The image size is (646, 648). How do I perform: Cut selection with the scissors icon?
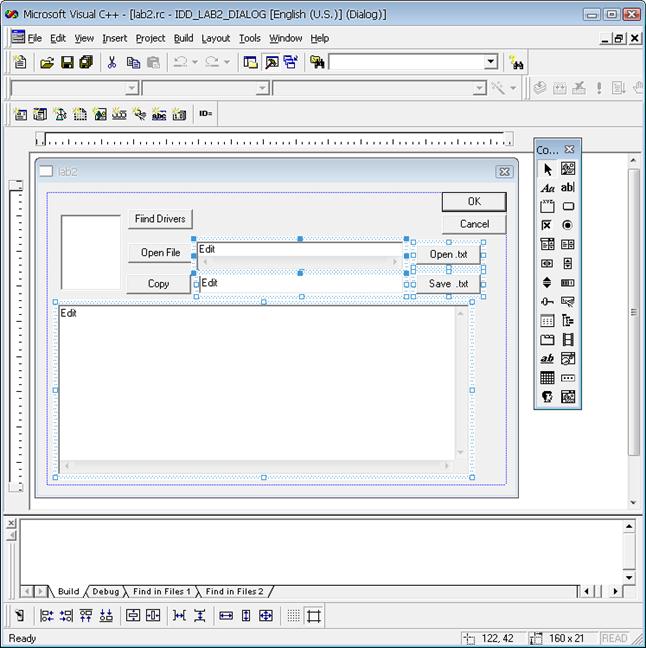pyautogui.click(x=112, y=62)
